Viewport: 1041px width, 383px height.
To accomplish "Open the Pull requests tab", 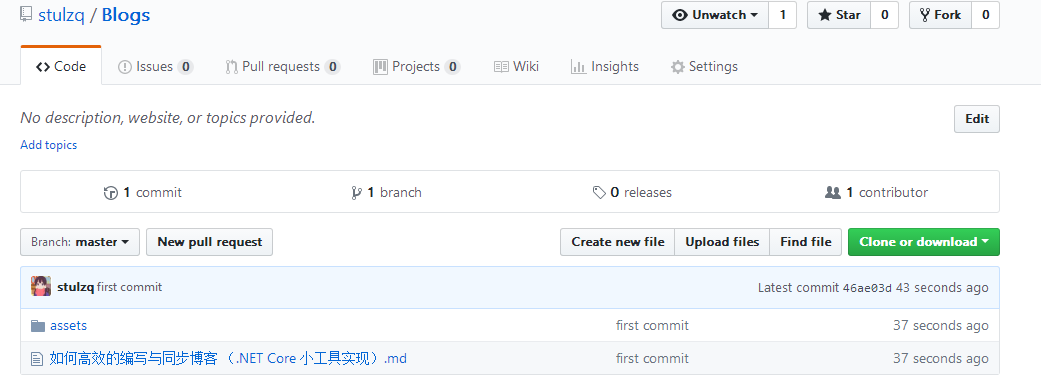I will click(x=283, y=66).
